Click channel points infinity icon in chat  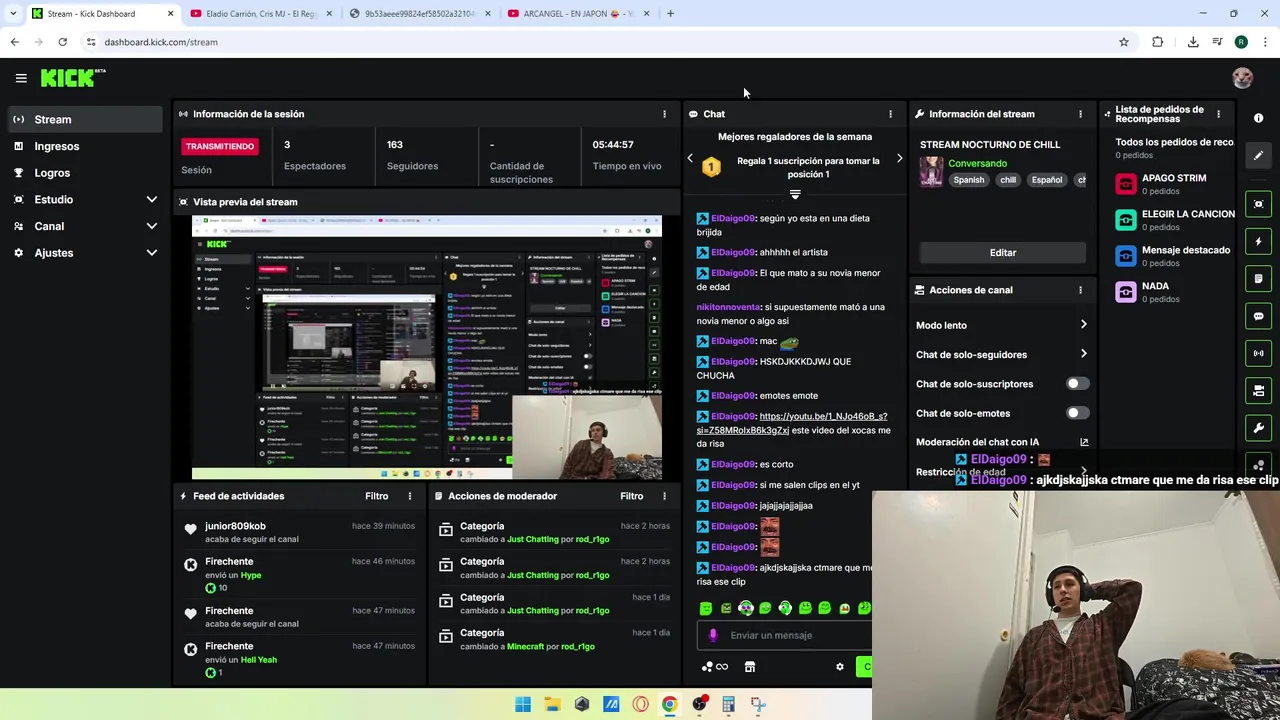[715, 667]
